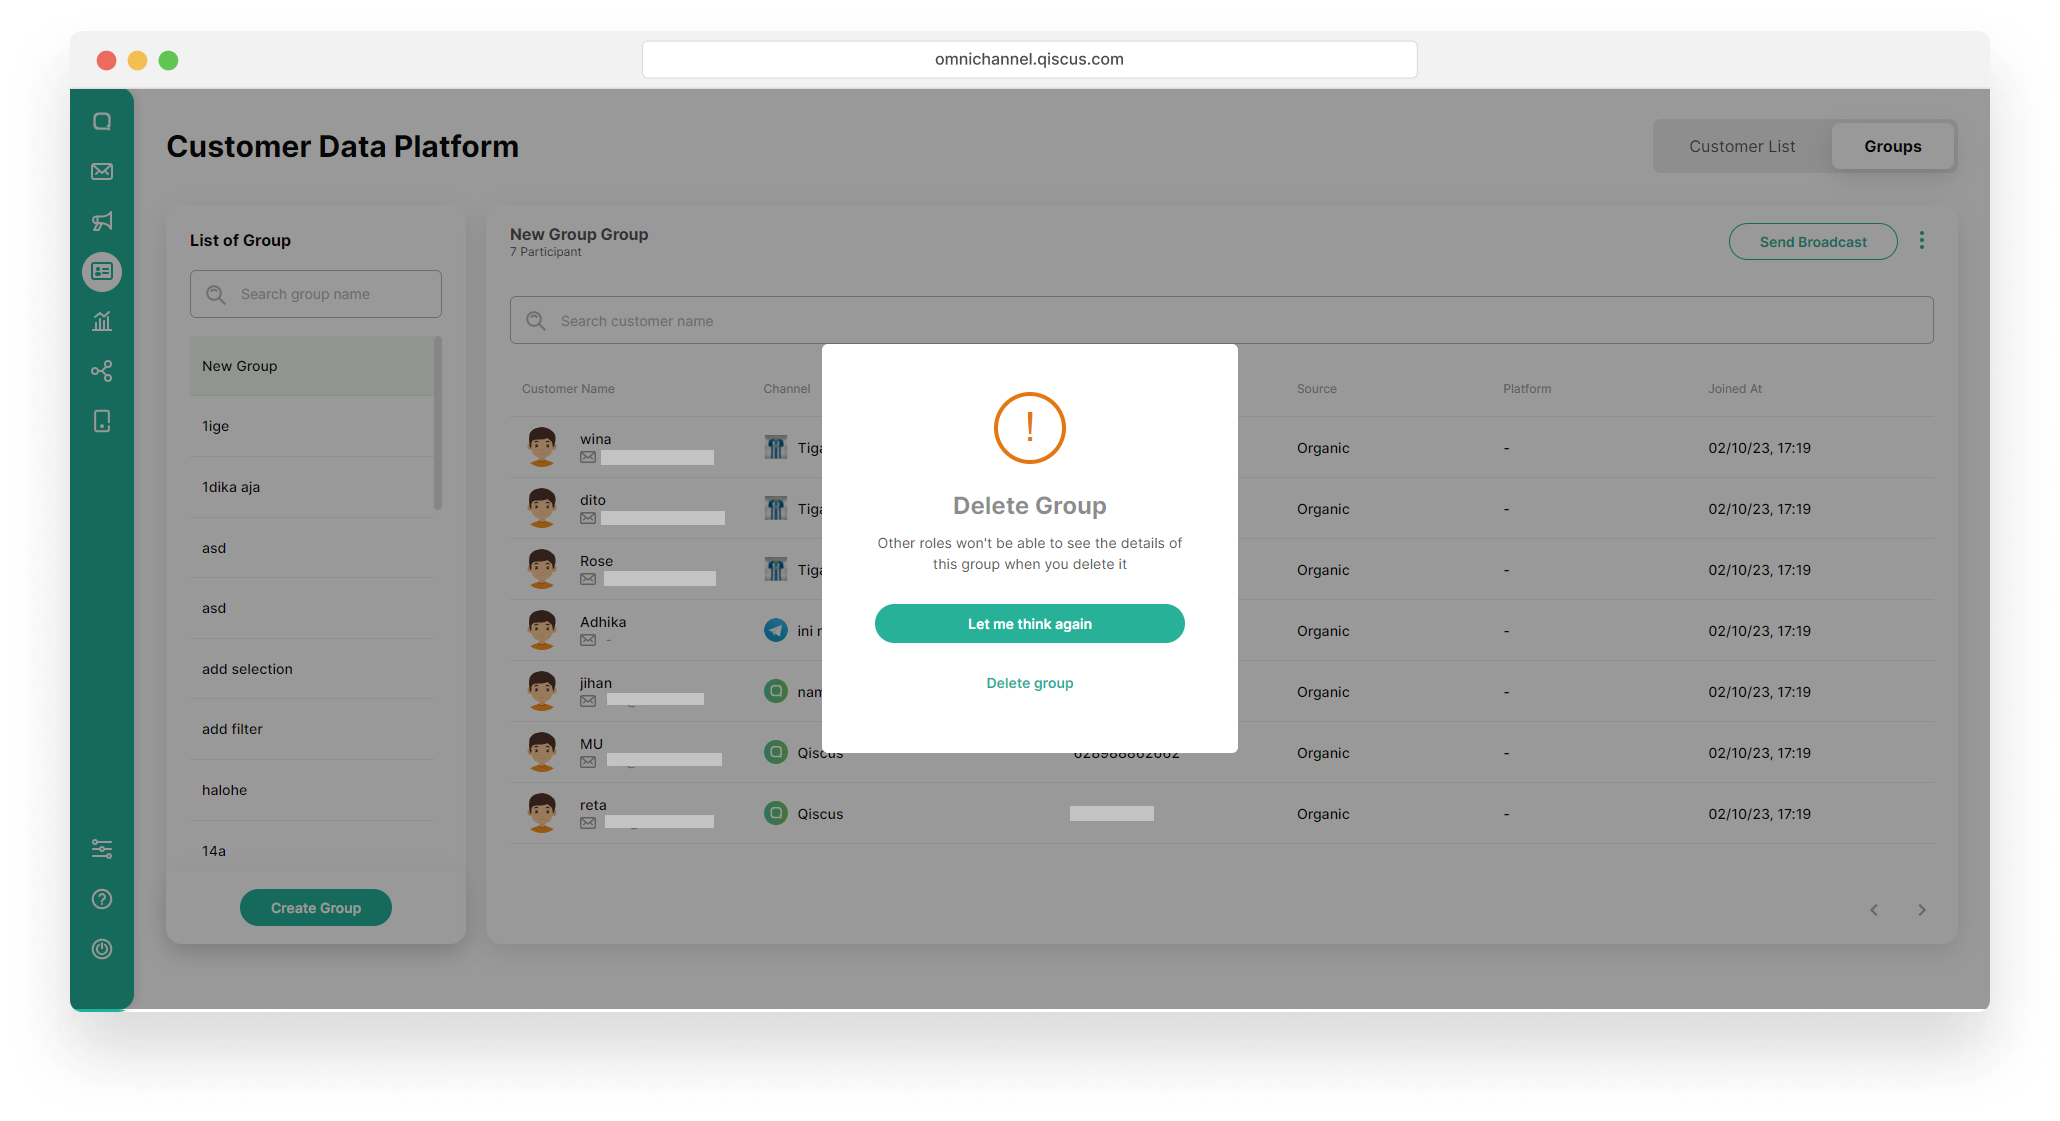The width and height of the screenshot is (2060, 1121).
Task: Open the analytics chart sidebar icon
Action: click(x=102, y=322)
